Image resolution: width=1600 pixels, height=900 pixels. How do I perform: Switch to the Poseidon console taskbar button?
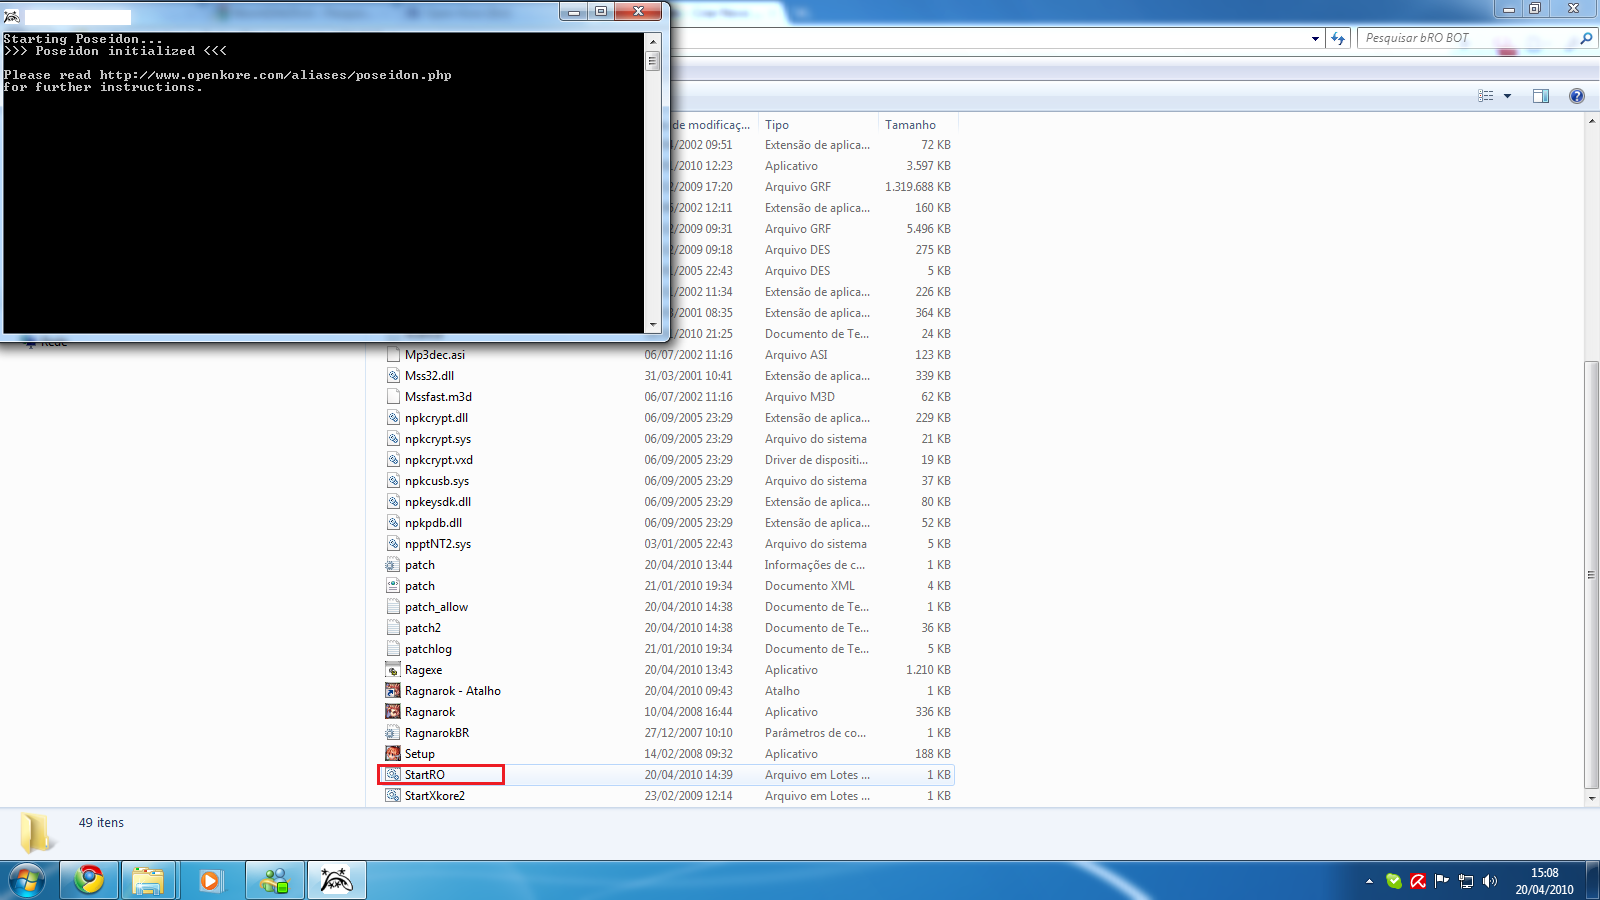[336, 880]
